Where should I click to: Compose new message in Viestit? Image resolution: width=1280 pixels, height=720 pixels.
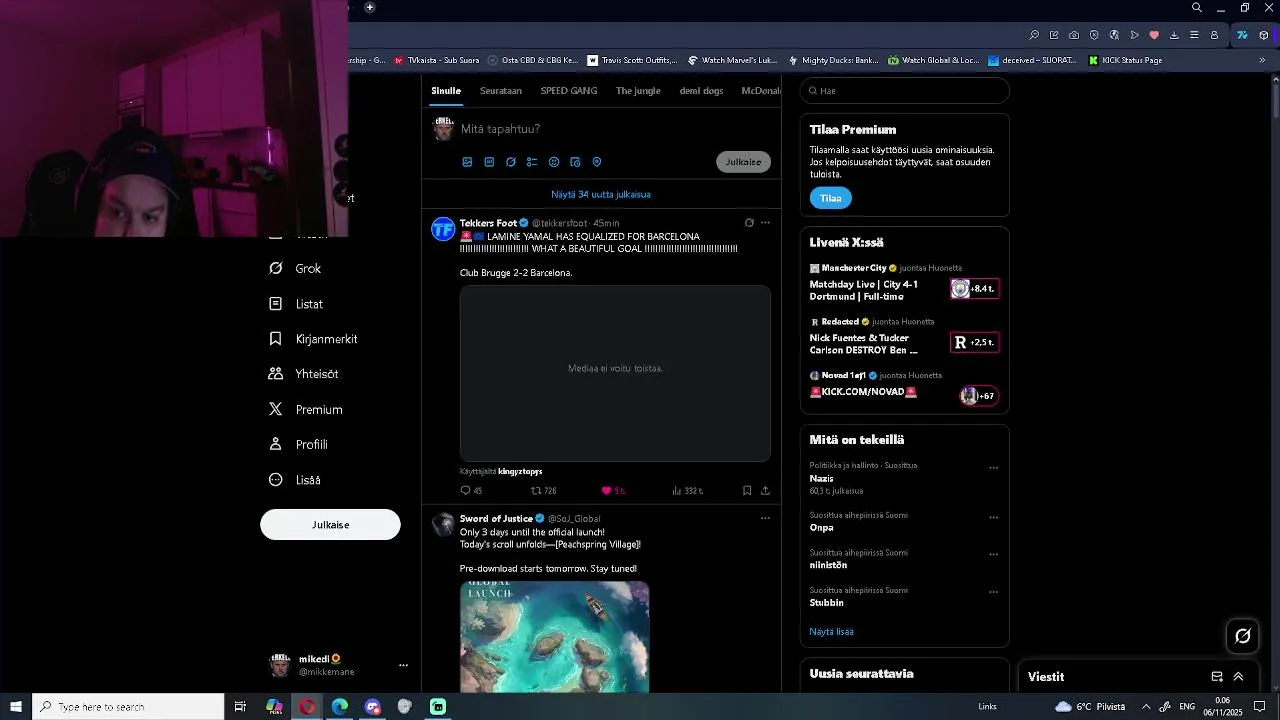(1217, 677)
